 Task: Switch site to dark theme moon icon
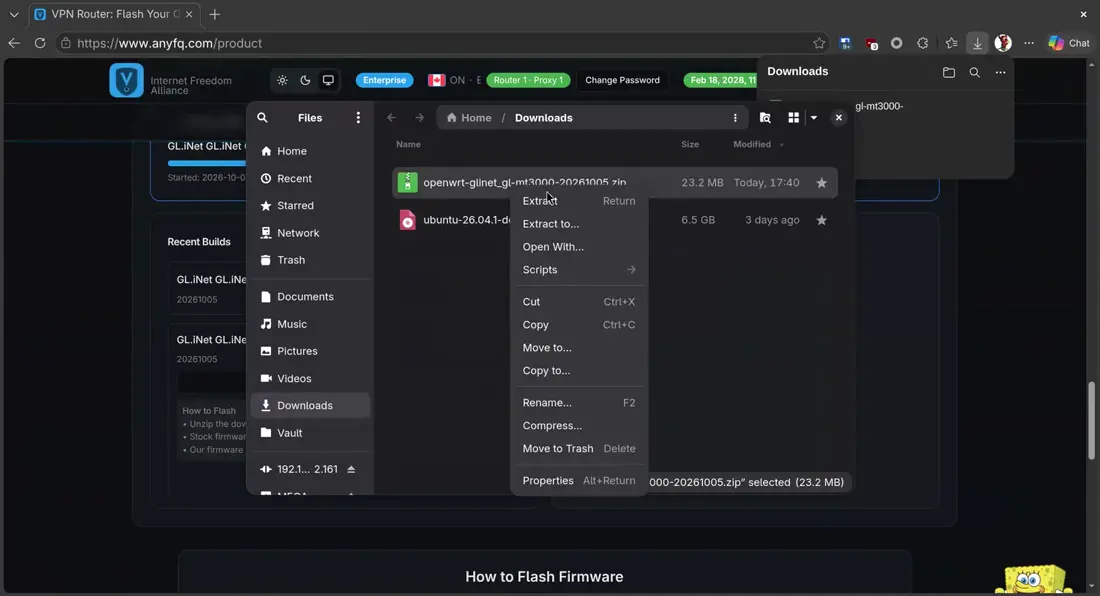click(305, 81)
